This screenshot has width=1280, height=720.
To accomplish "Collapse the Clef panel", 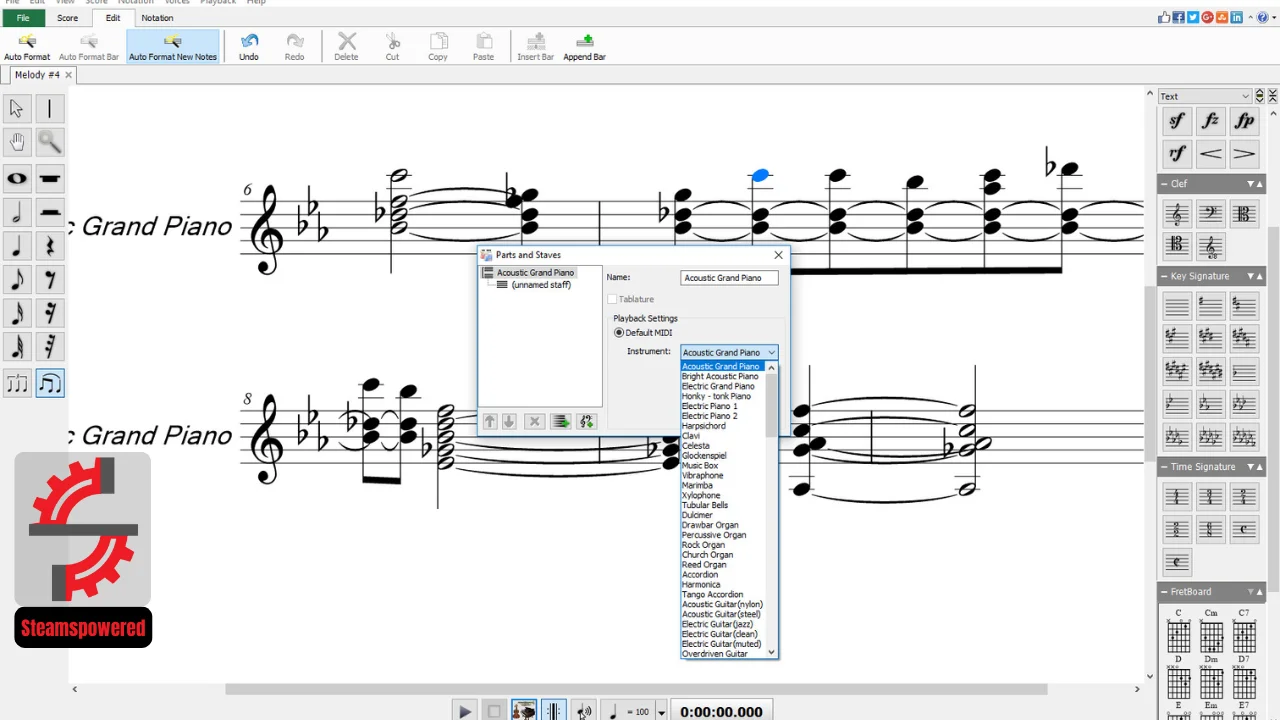I will (1165, 184).
